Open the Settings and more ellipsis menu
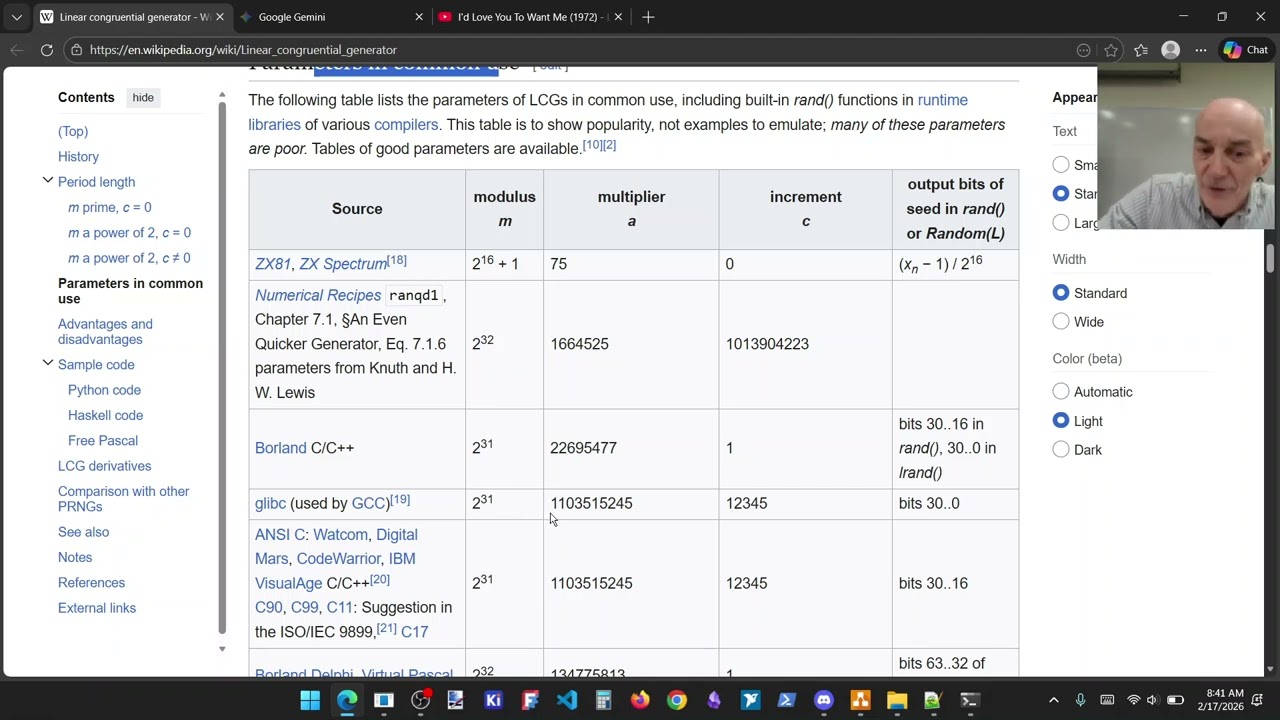 point(1200,50)
